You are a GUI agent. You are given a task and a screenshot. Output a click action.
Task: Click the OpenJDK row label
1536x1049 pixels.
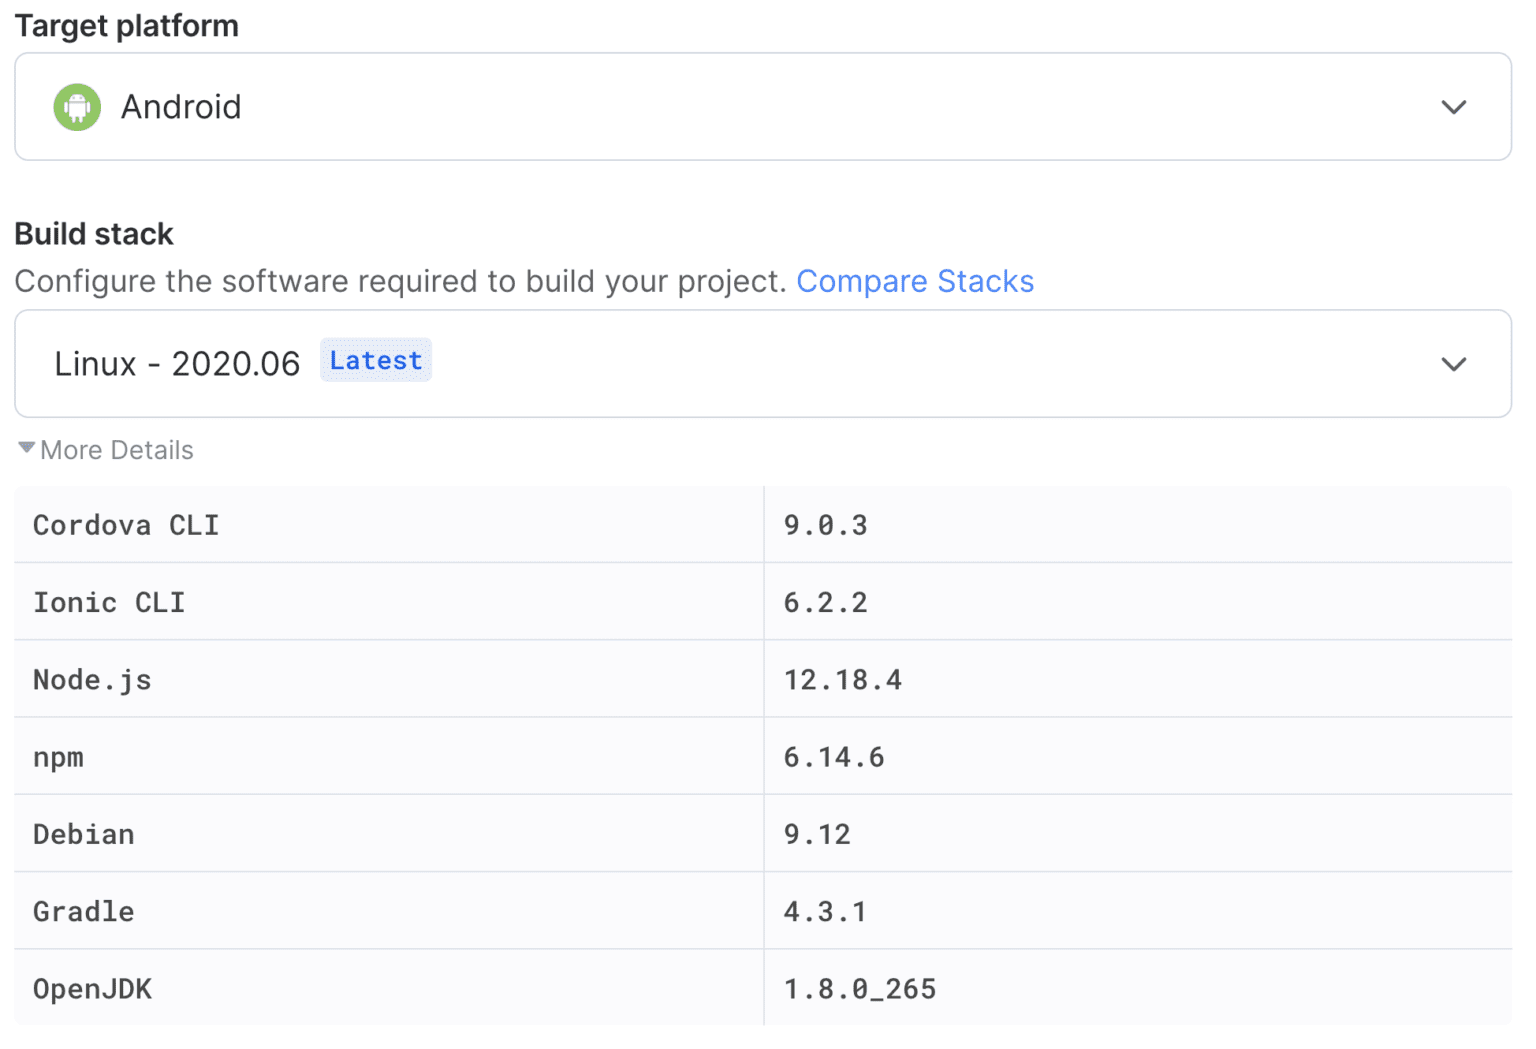(x=93, y=989)
